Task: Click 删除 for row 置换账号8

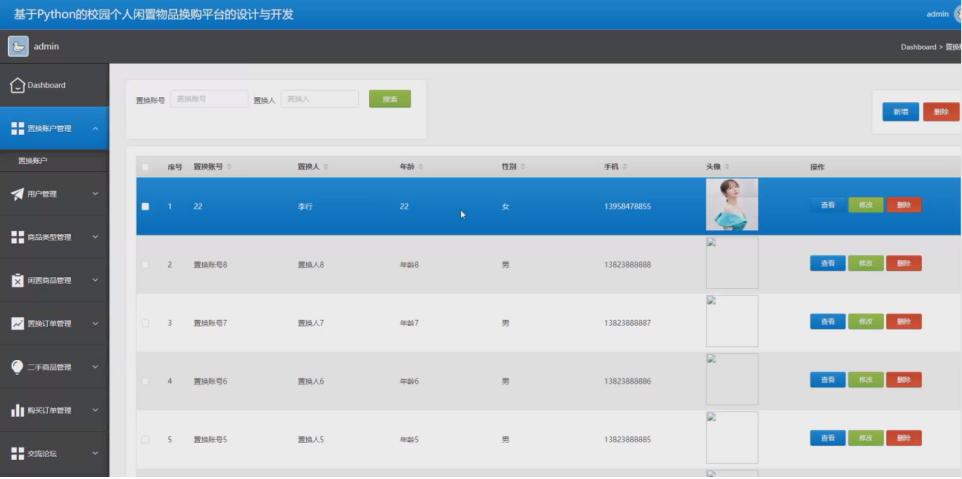Action: [904, 263]
